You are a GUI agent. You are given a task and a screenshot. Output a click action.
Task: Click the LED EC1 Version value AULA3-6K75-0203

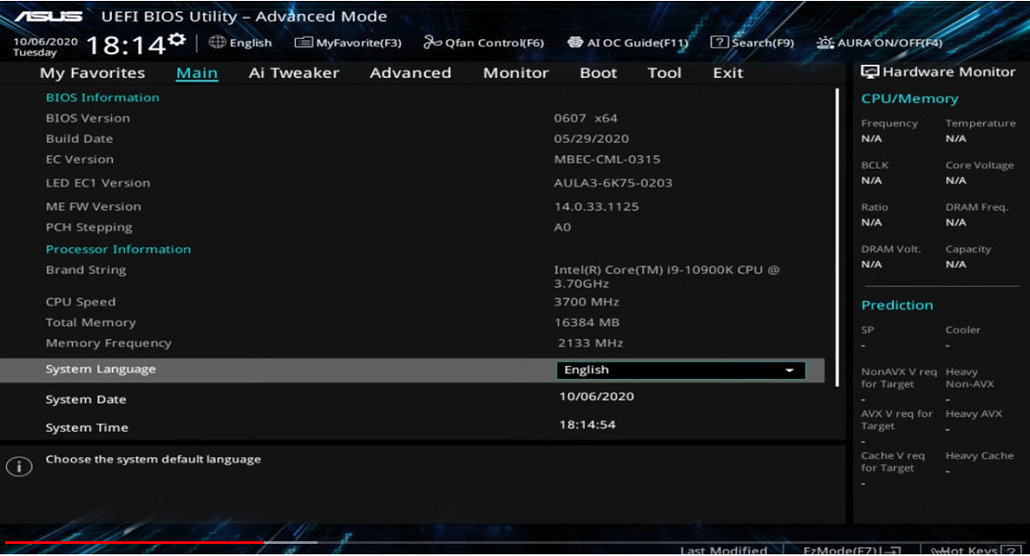613,183
